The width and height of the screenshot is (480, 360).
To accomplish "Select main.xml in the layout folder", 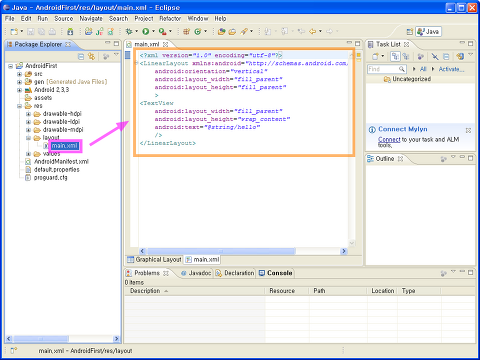I will point(65,146).
